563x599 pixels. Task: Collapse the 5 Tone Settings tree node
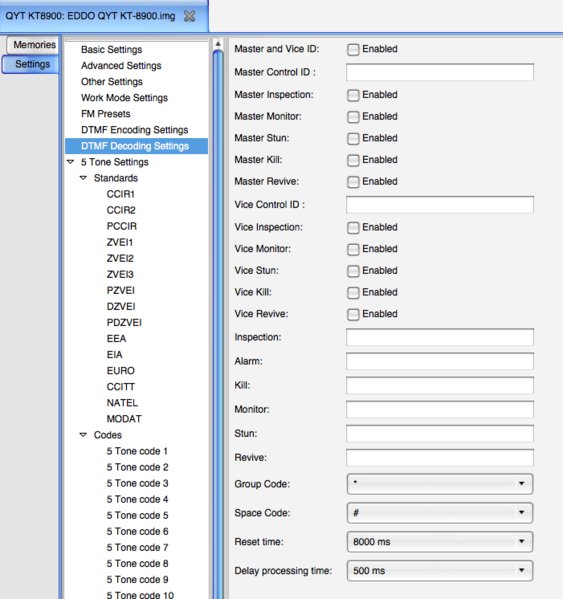70,162
